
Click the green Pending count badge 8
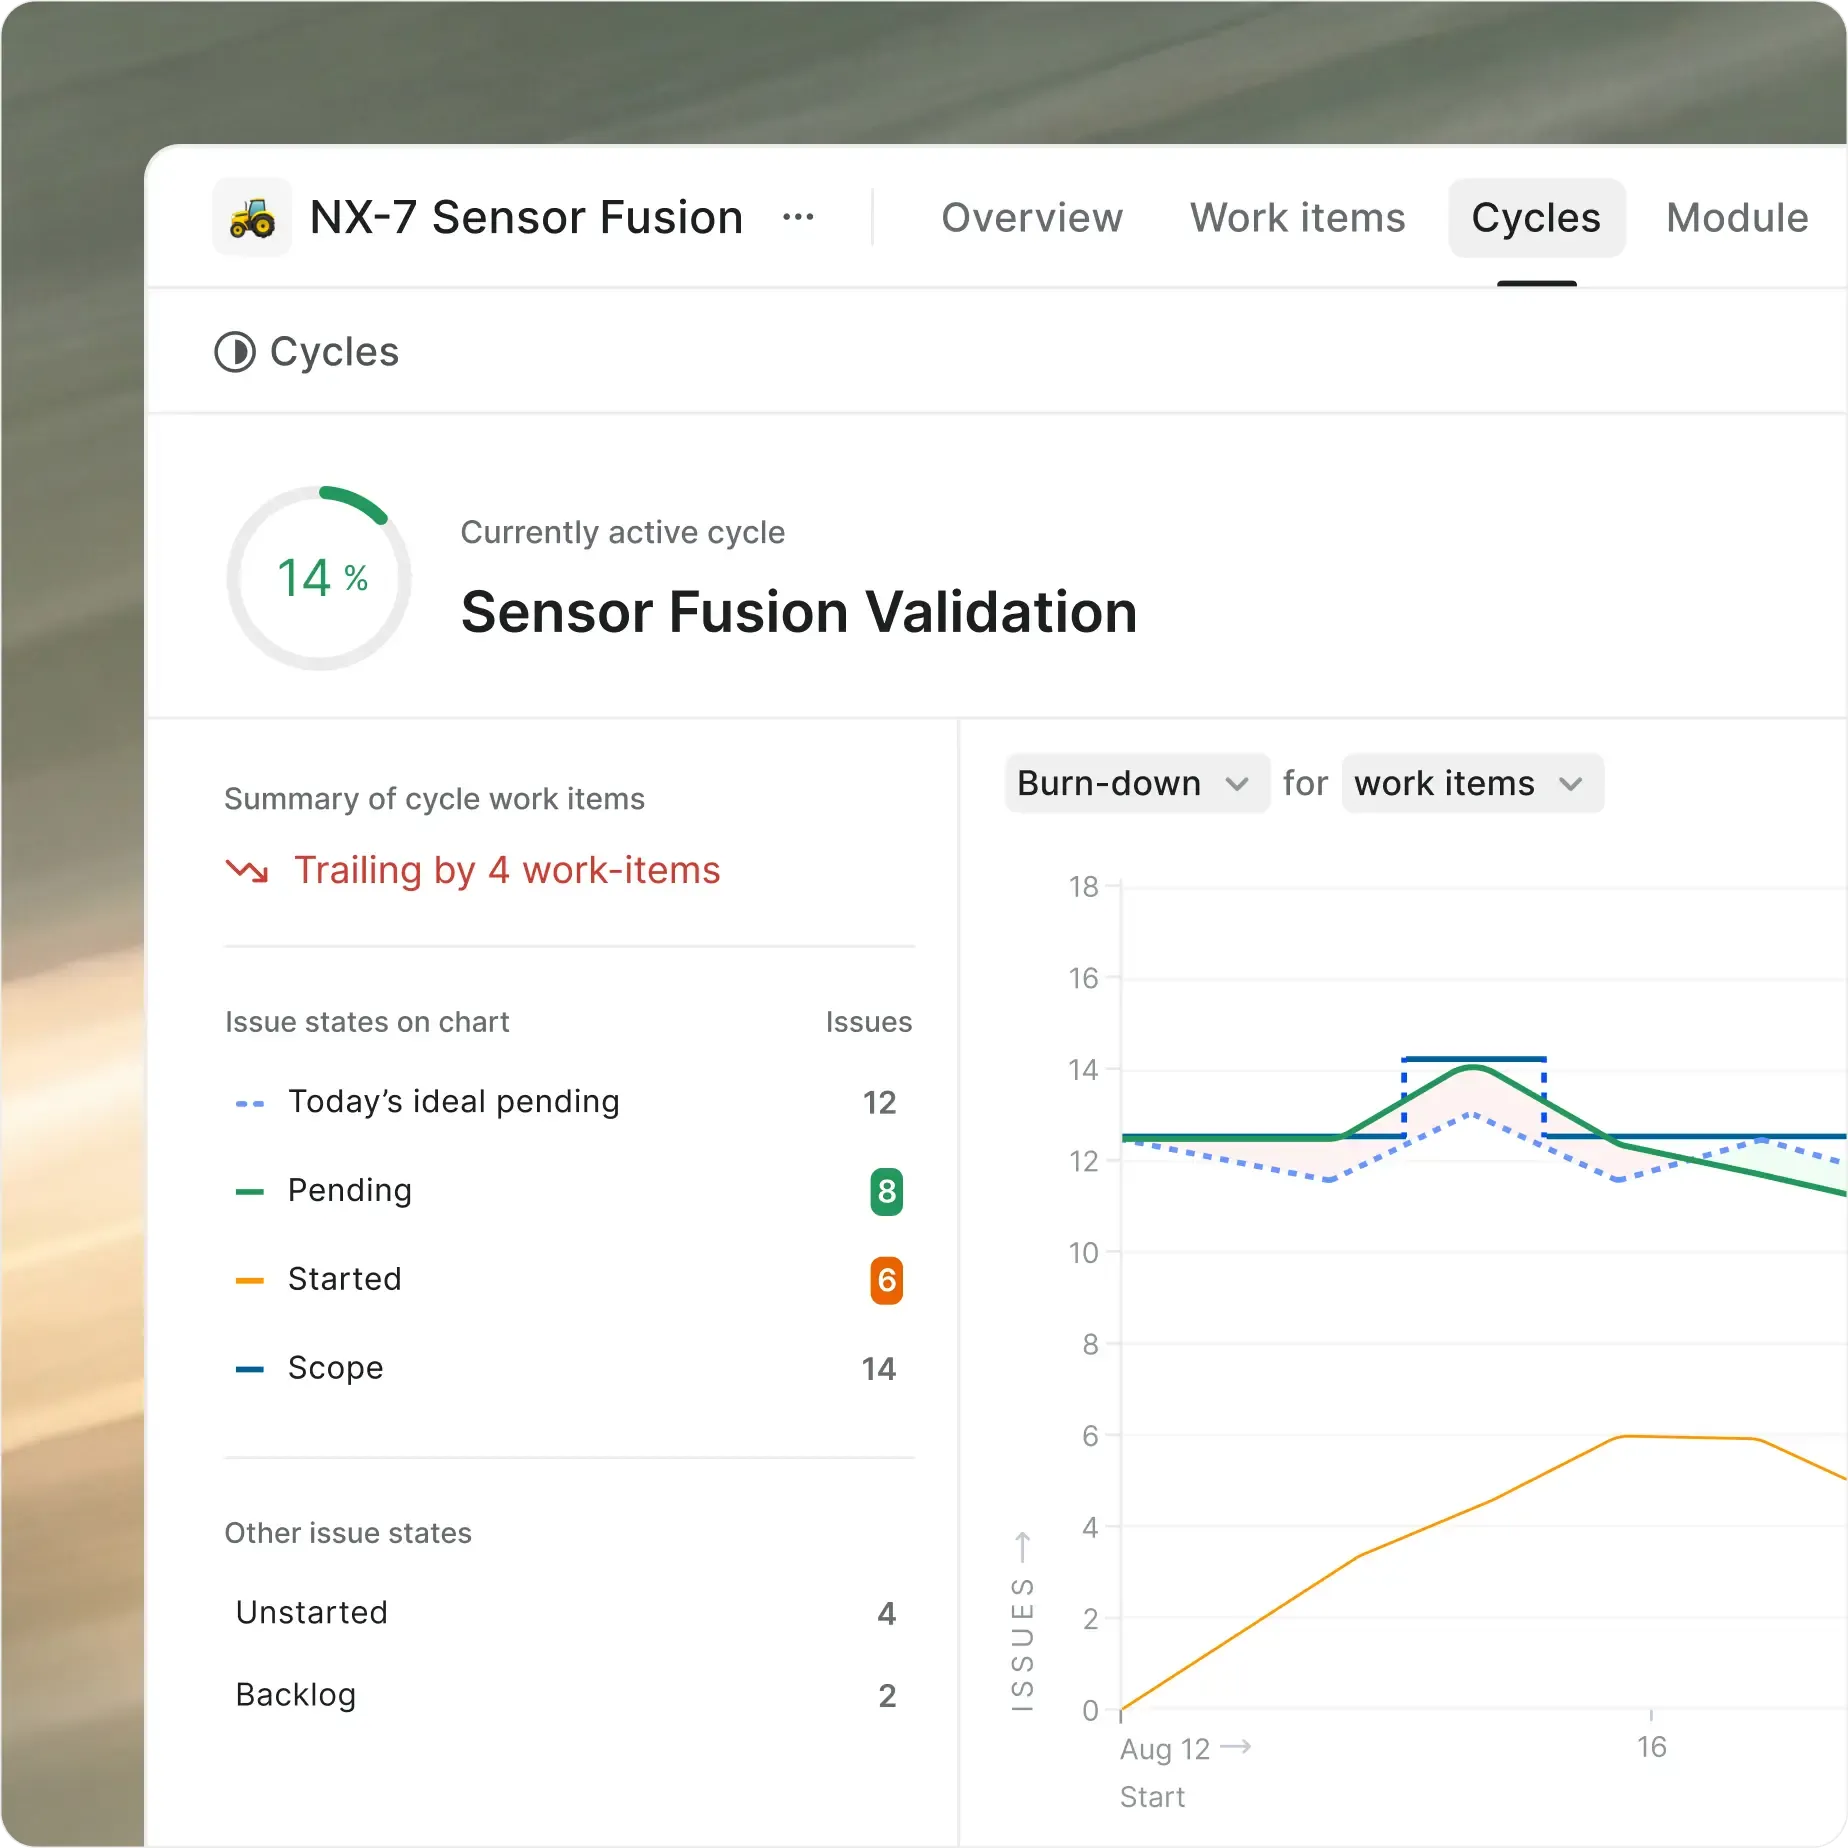(x=886, y=1191)
